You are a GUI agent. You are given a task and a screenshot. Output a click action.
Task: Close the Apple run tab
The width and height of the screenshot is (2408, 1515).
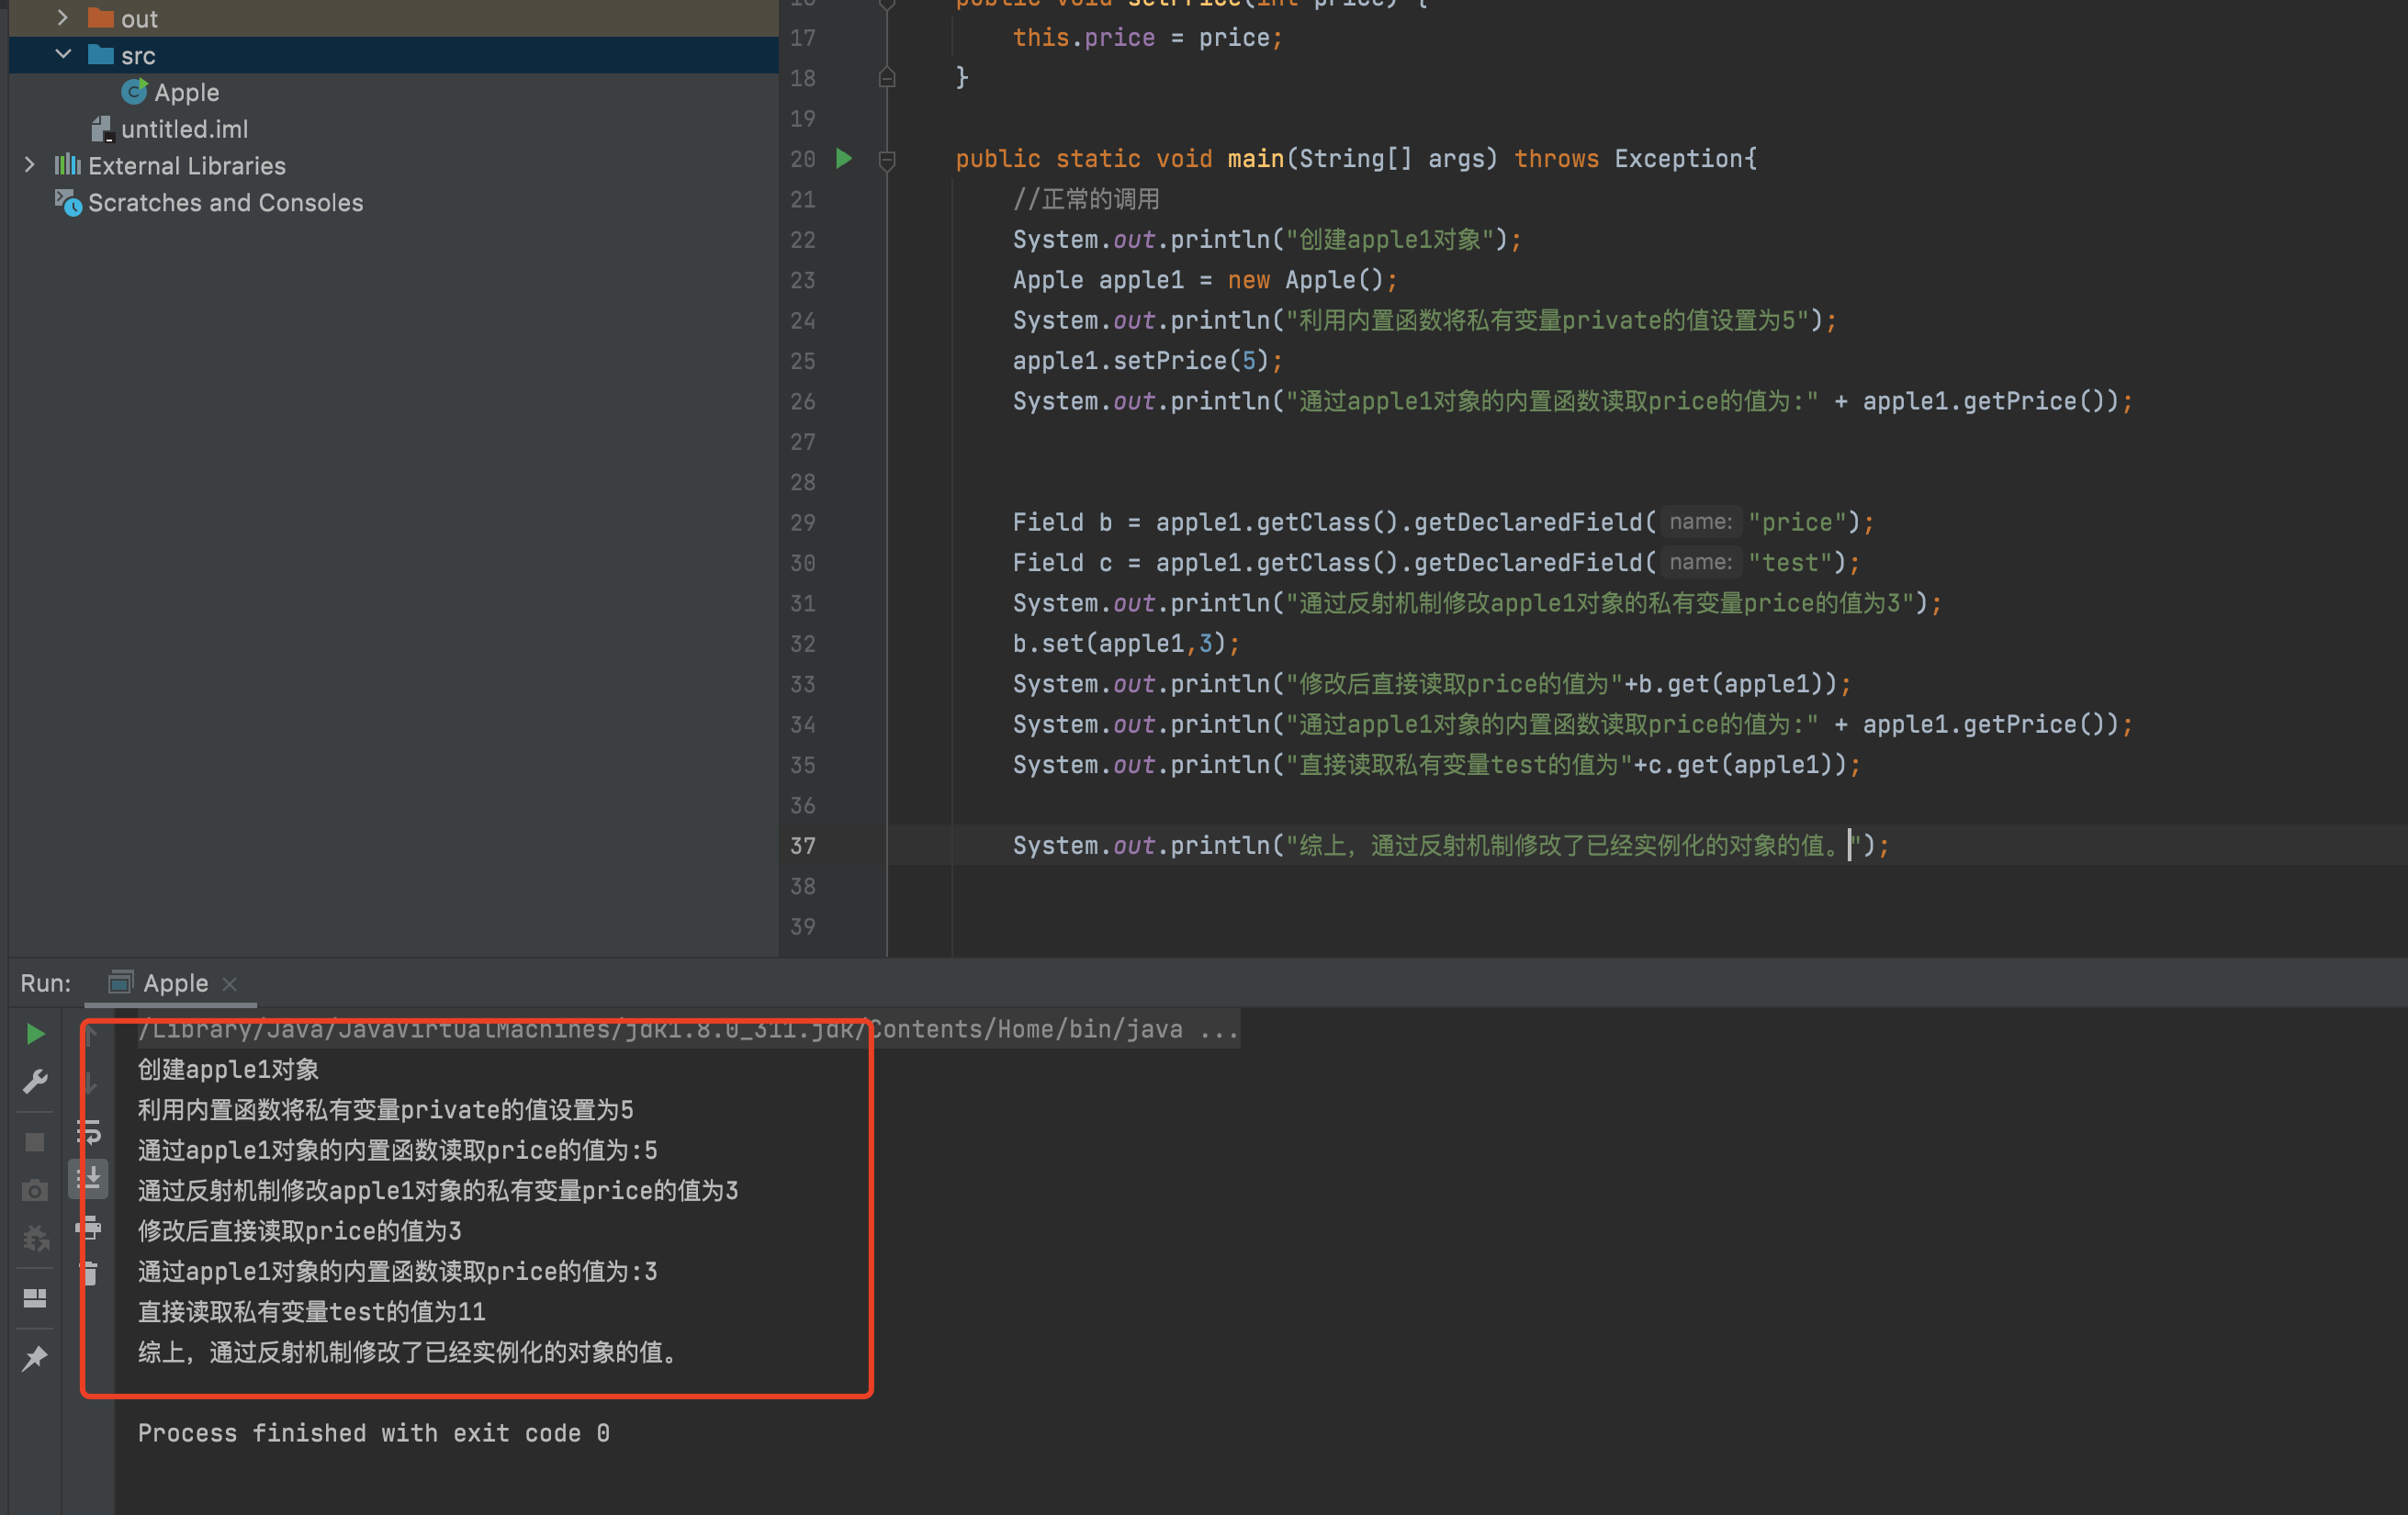click(230, 984)
